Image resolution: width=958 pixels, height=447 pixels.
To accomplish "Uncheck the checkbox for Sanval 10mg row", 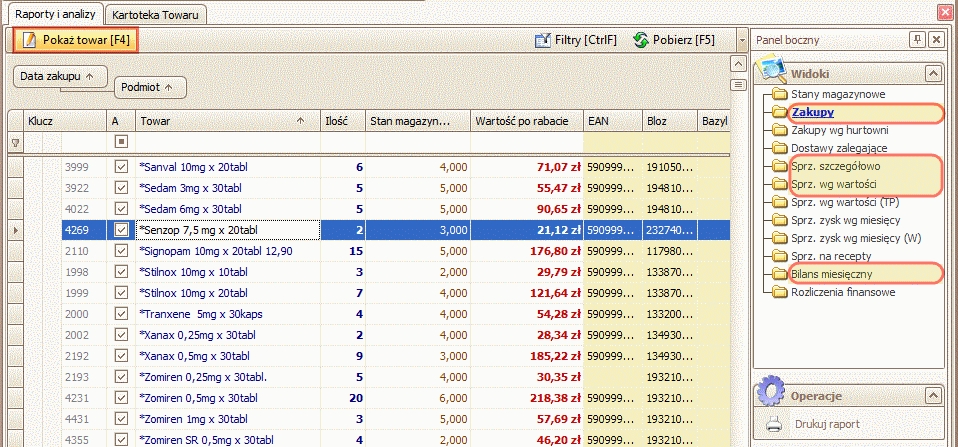I will (x=122, y=167).
